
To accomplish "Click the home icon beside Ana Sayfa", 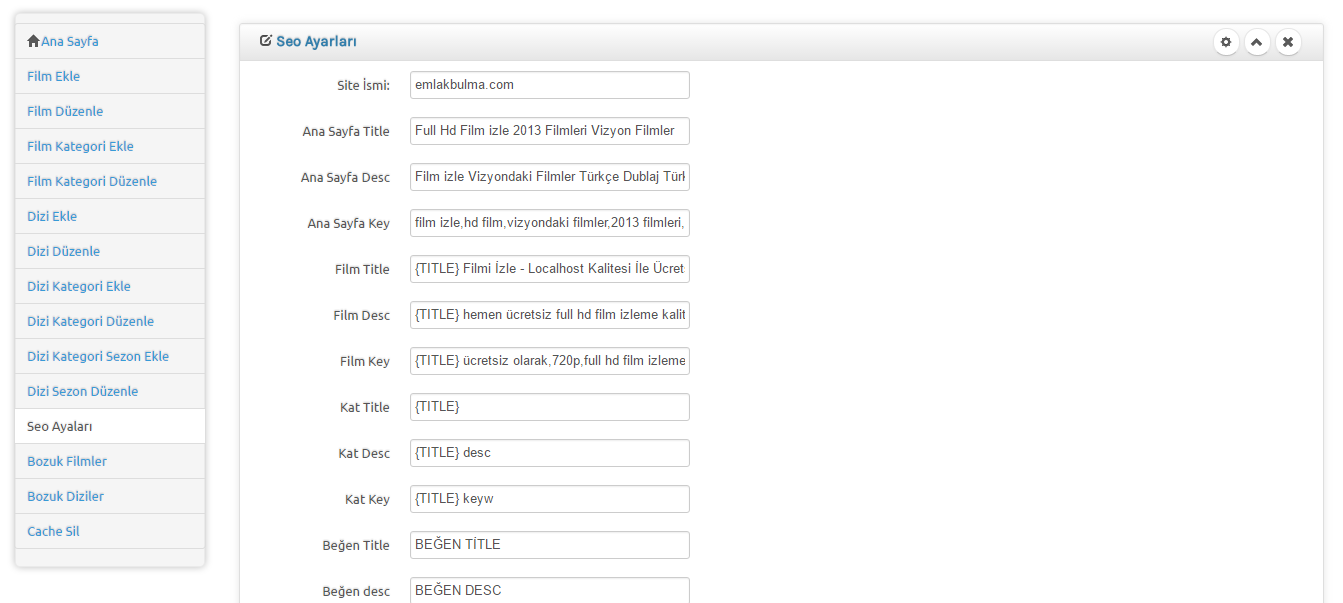I will pyautogui.click(x=33, y=41).
